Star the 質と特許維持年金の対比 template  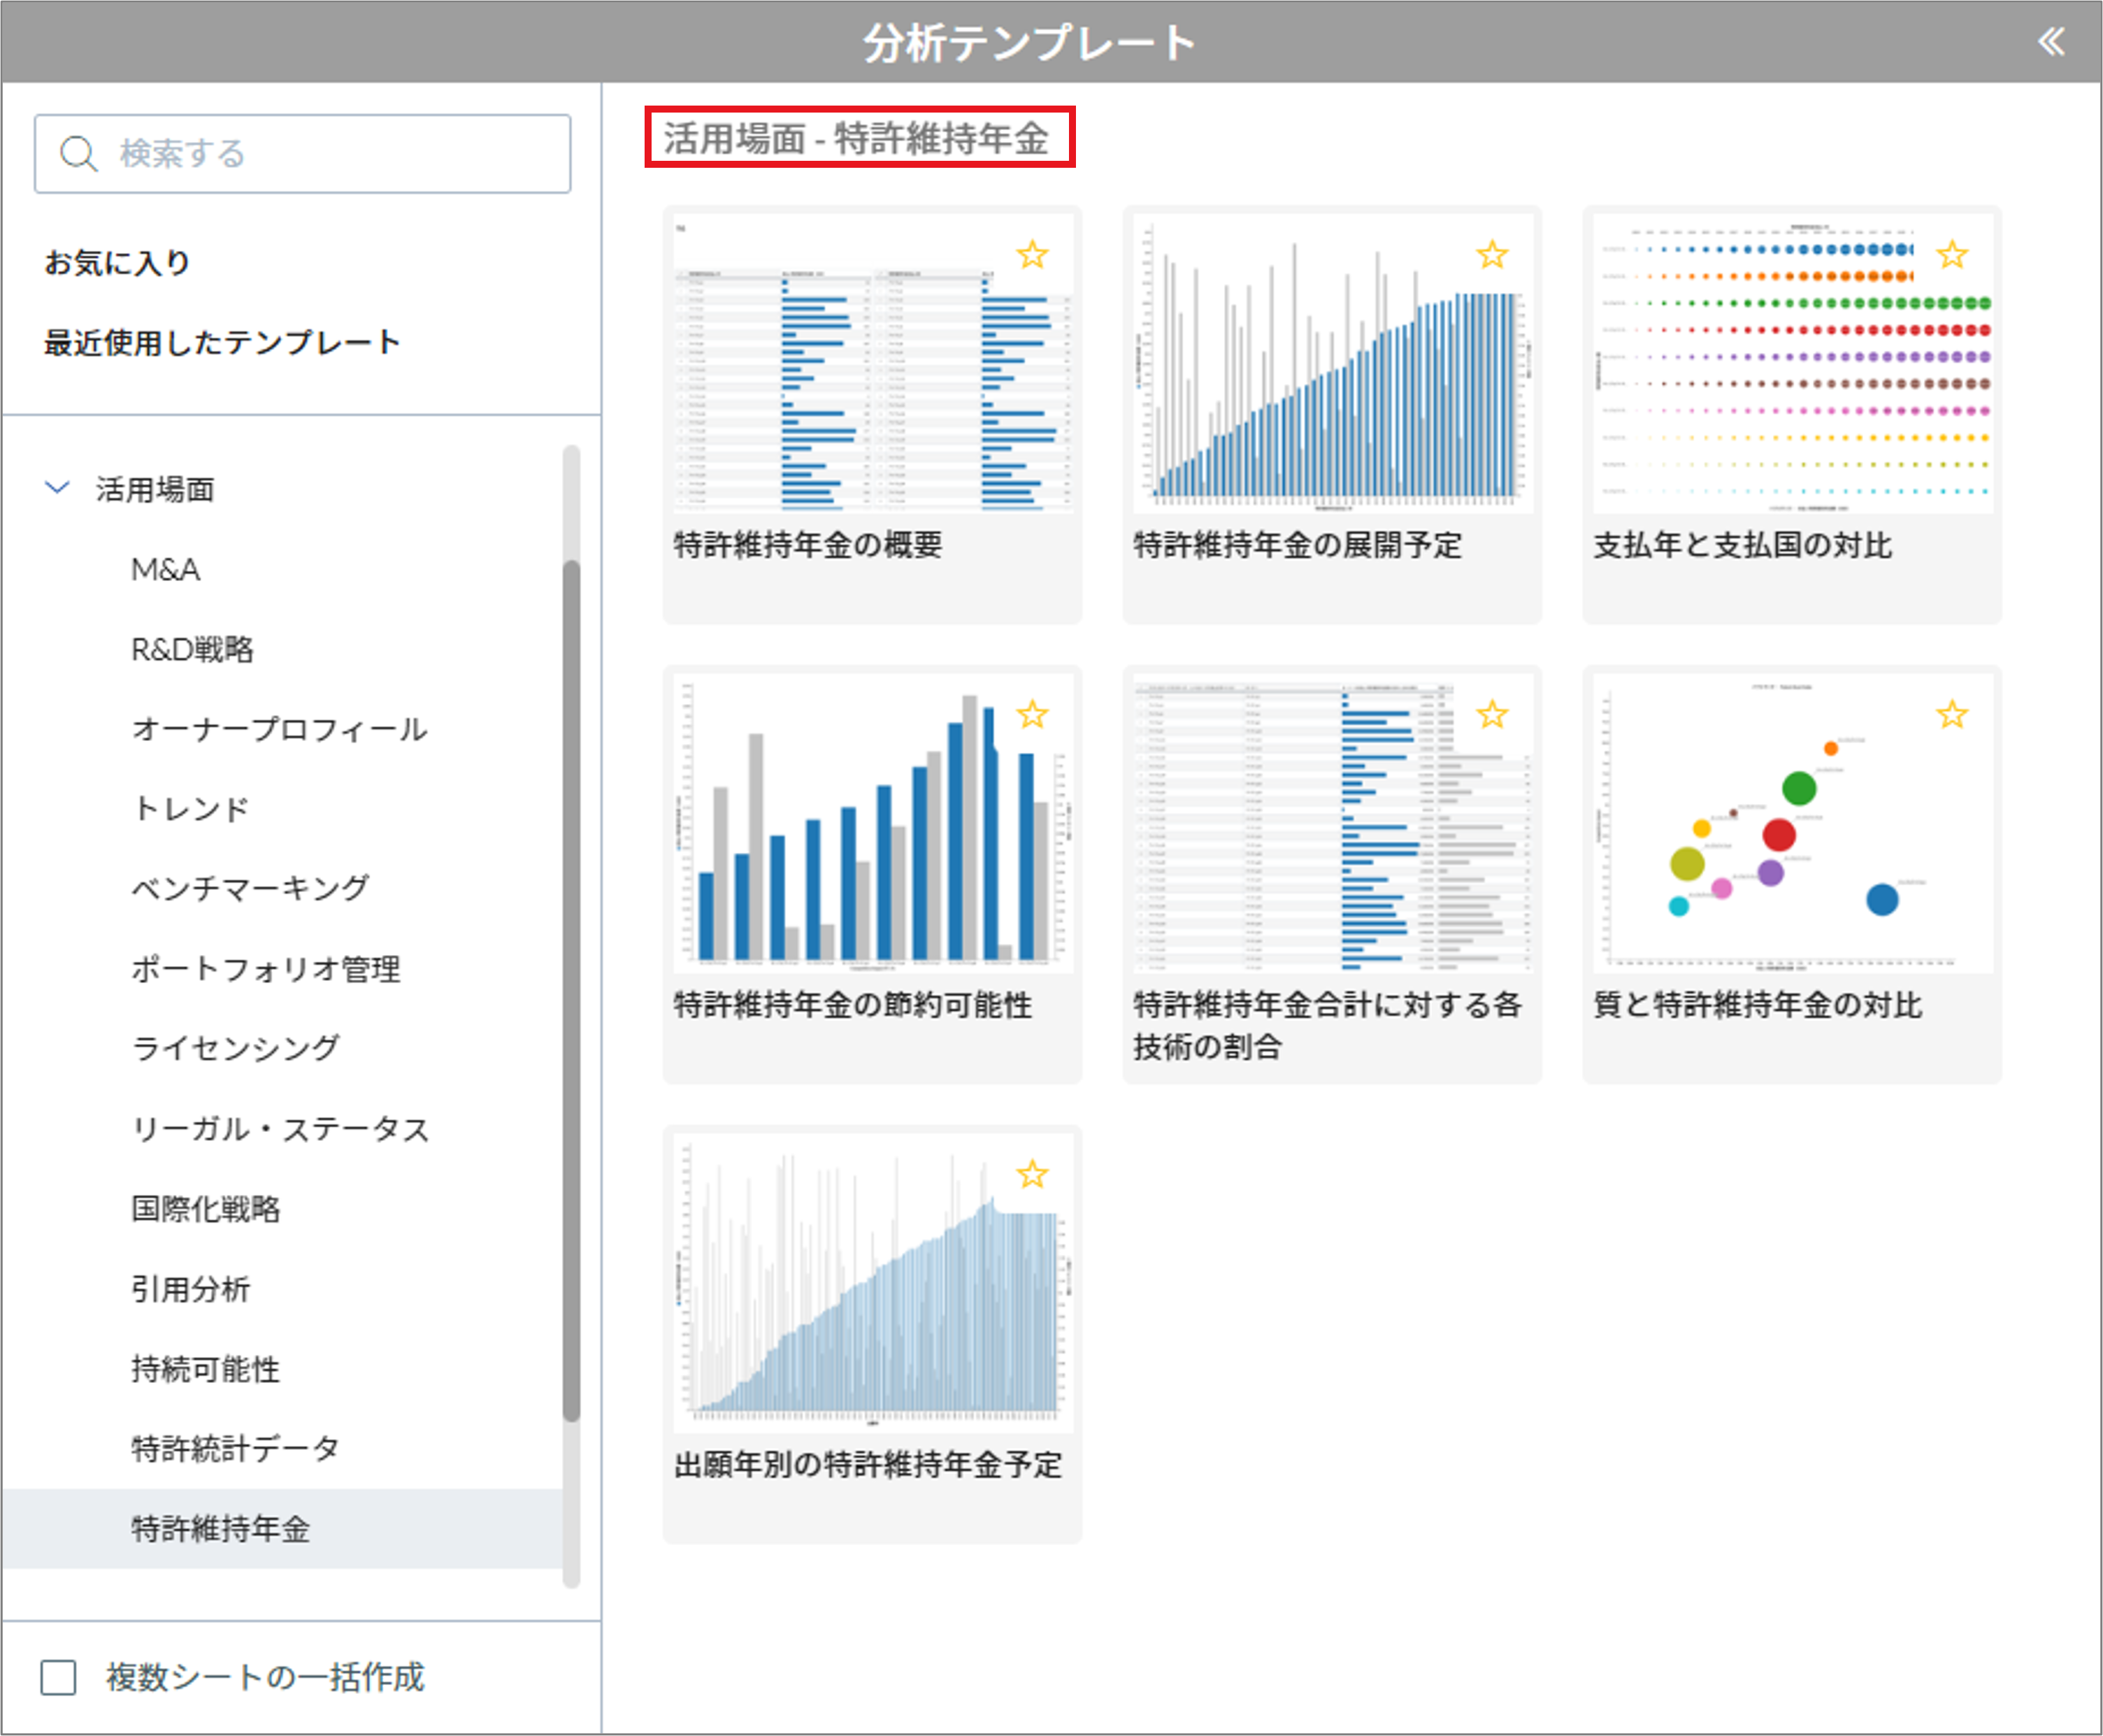point(1952,715)
